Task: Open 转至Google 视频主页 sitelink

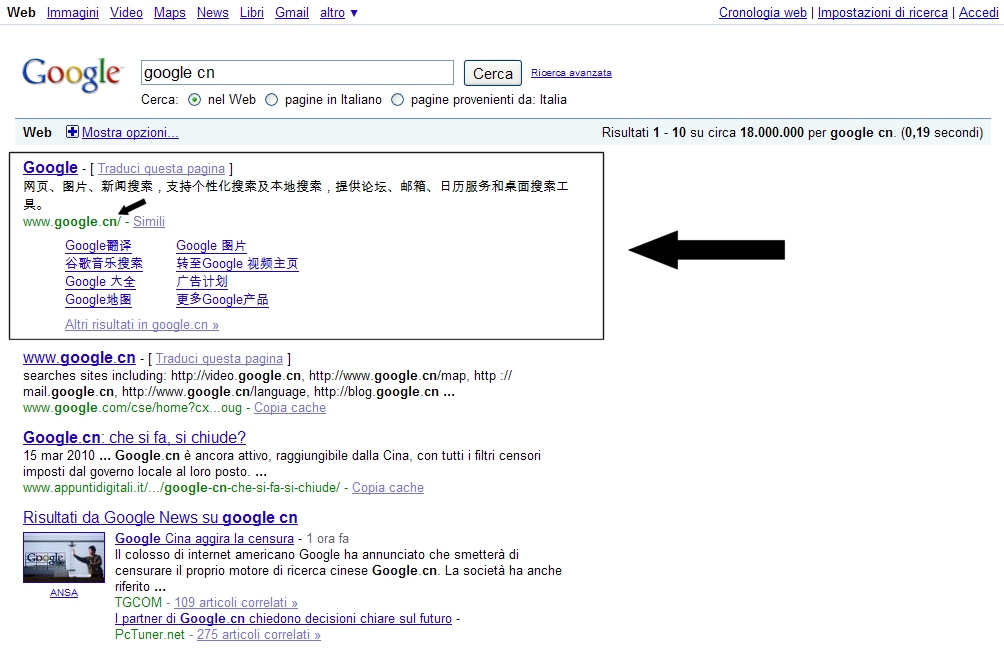Action: [x=238, y=264]
